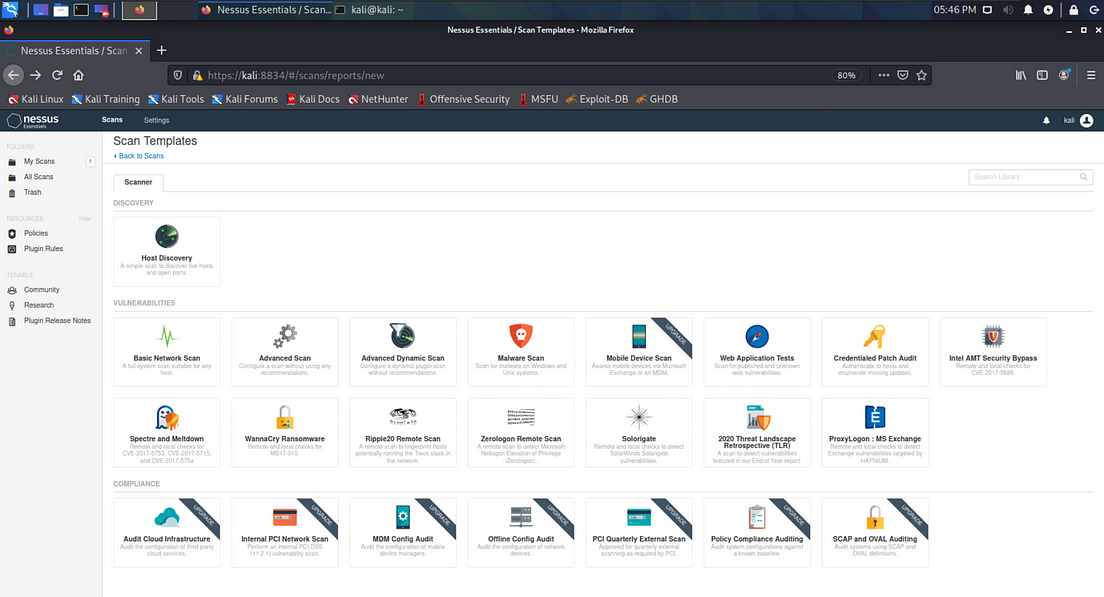
Task: Save page to Pocket icon
Action: click(903, 75)
